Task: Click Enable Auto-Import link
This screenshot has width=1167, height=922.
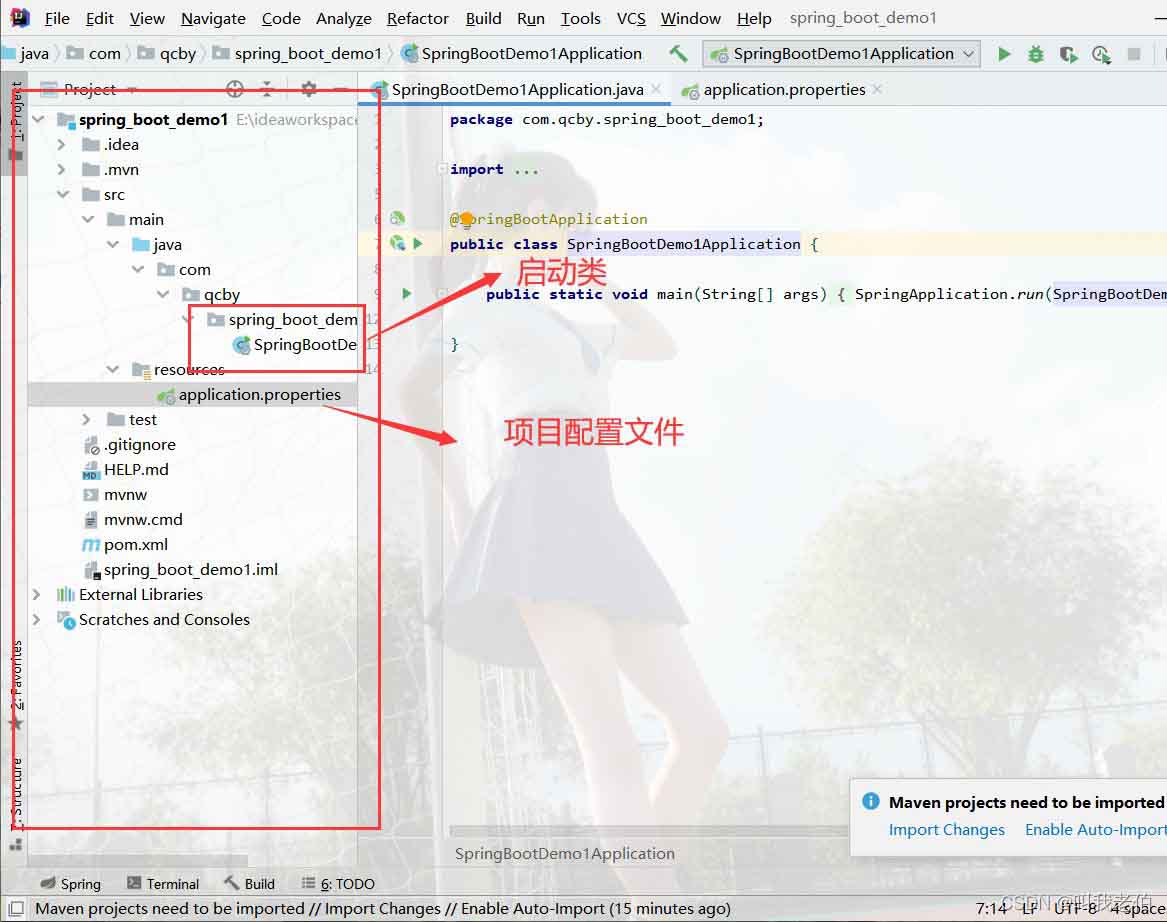Action: pos(1095,830)
